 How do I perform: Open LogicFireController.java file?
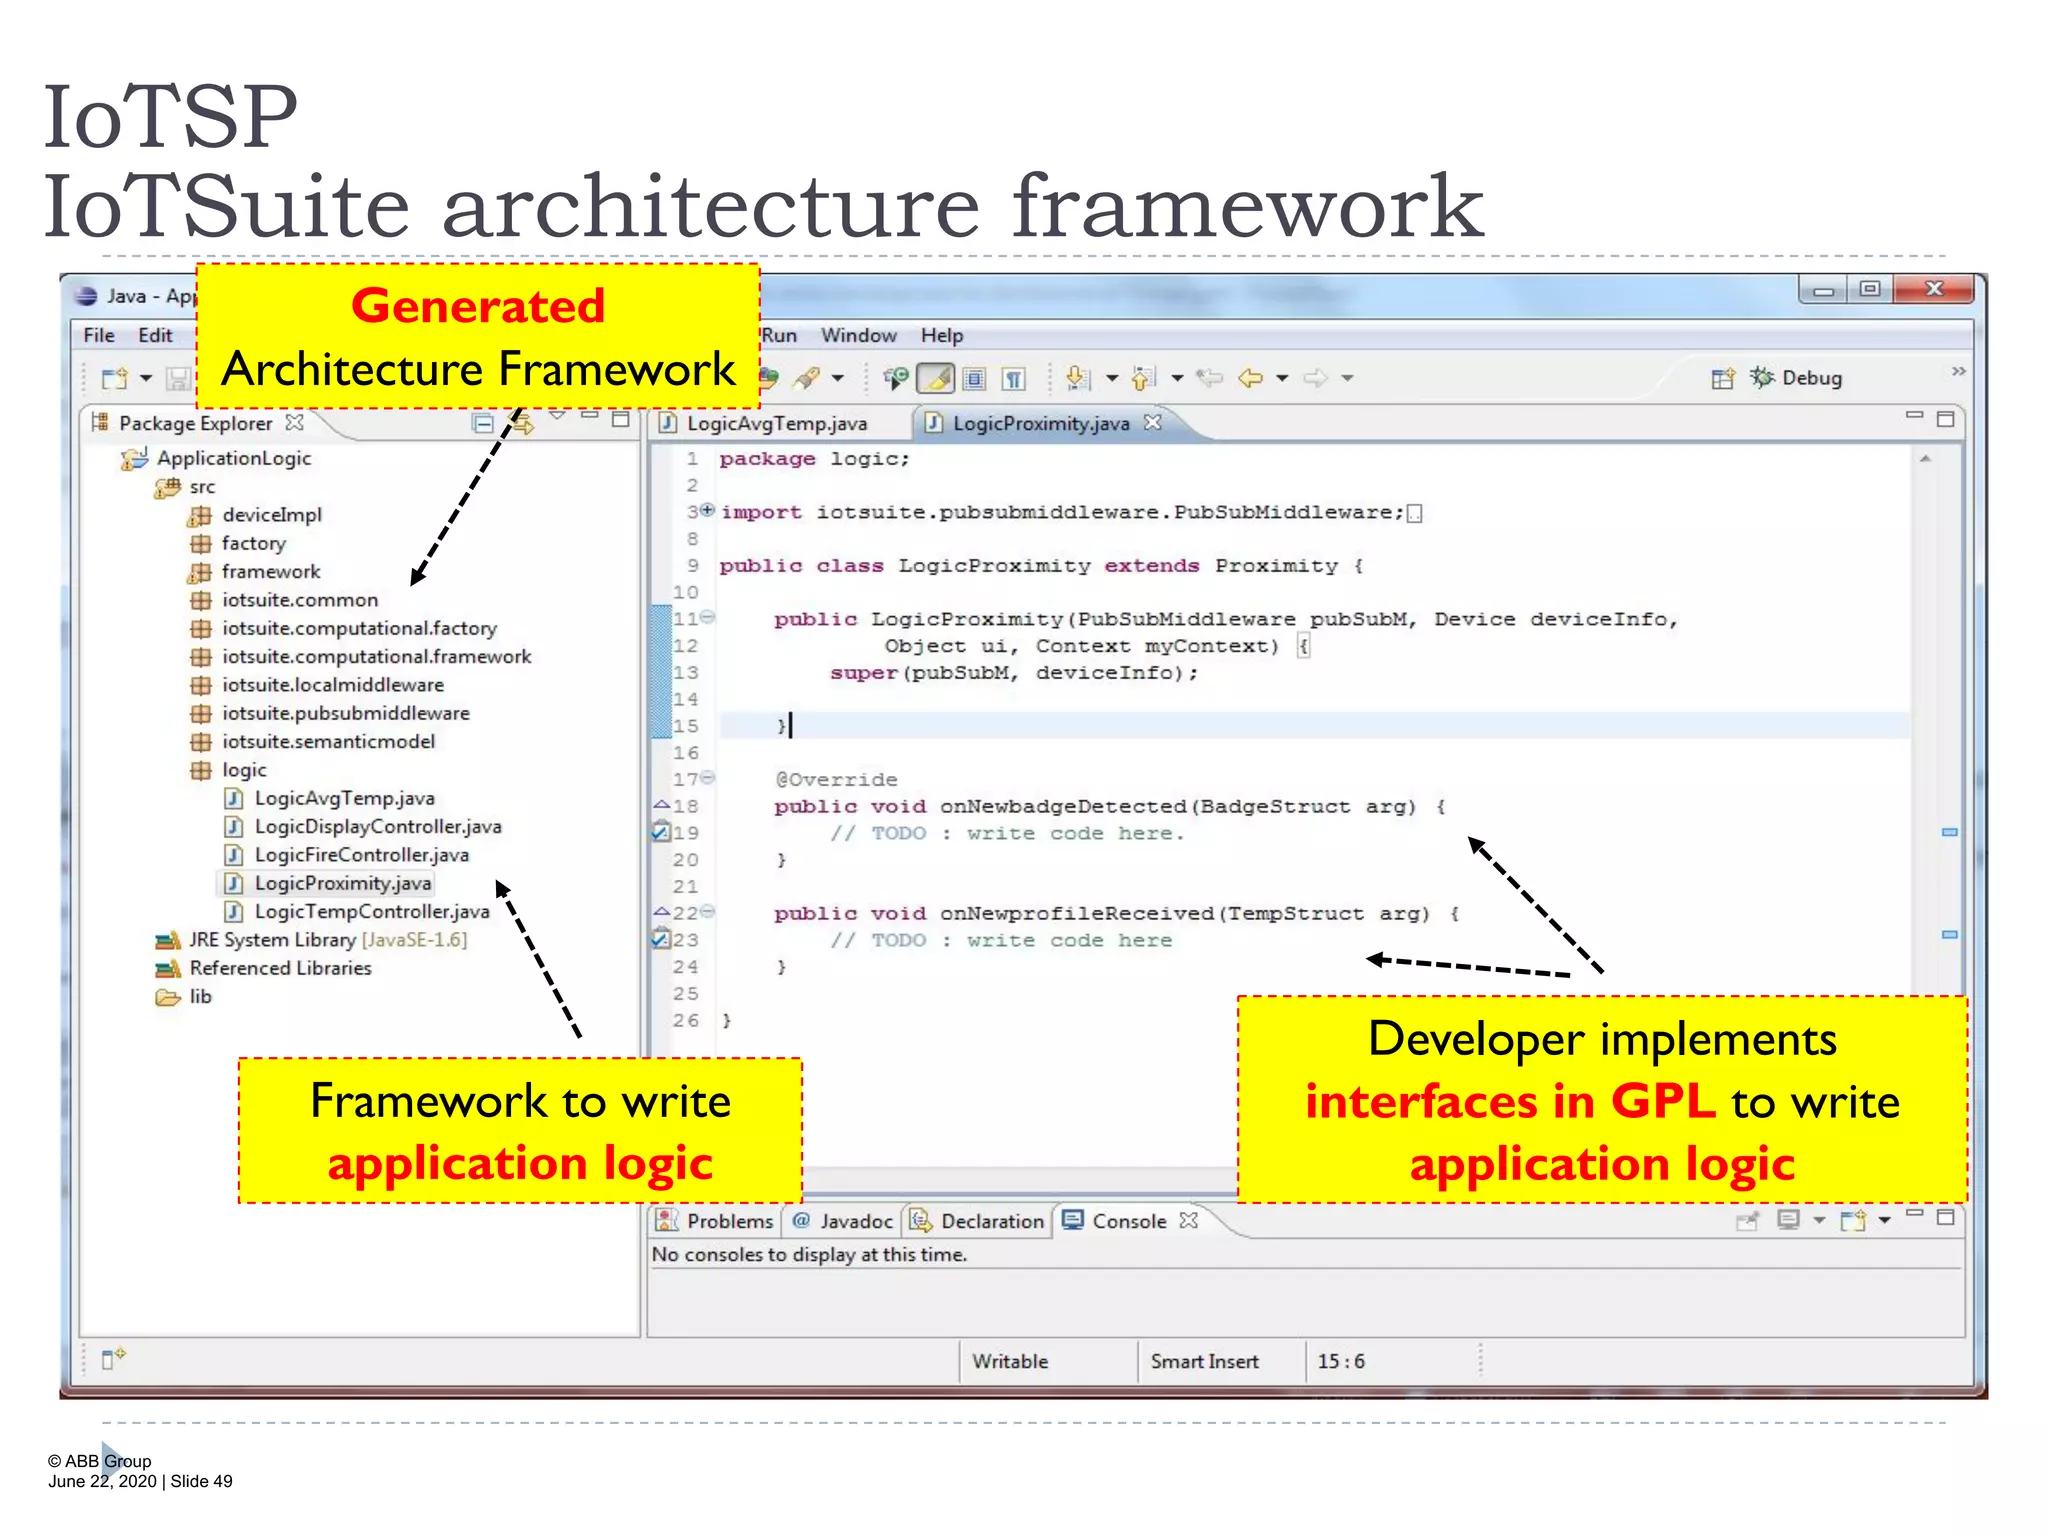coord(346,855)
